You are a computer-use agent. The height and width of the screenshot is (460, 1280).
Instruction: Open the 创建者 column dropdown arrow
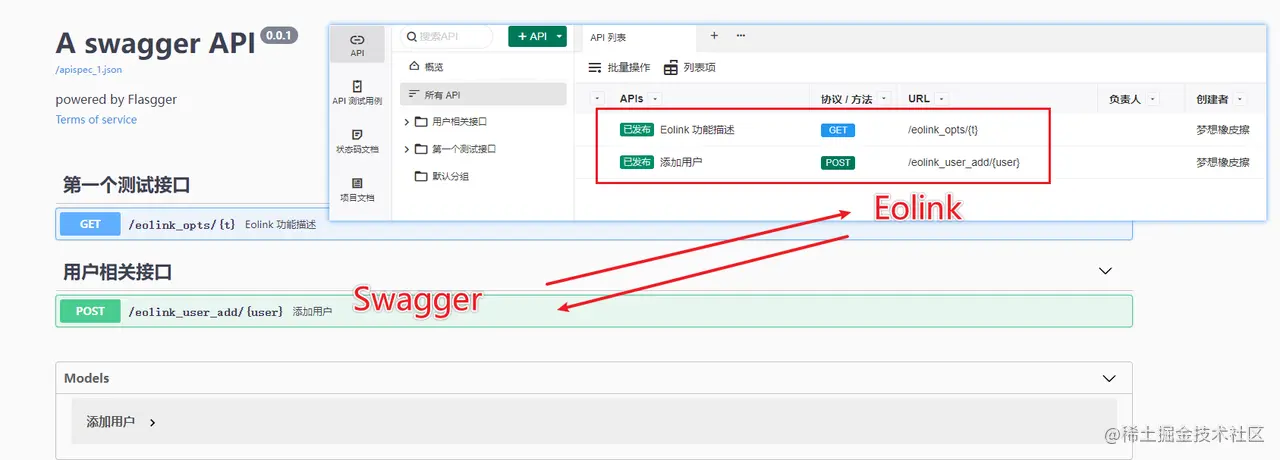click(1240, 99)
